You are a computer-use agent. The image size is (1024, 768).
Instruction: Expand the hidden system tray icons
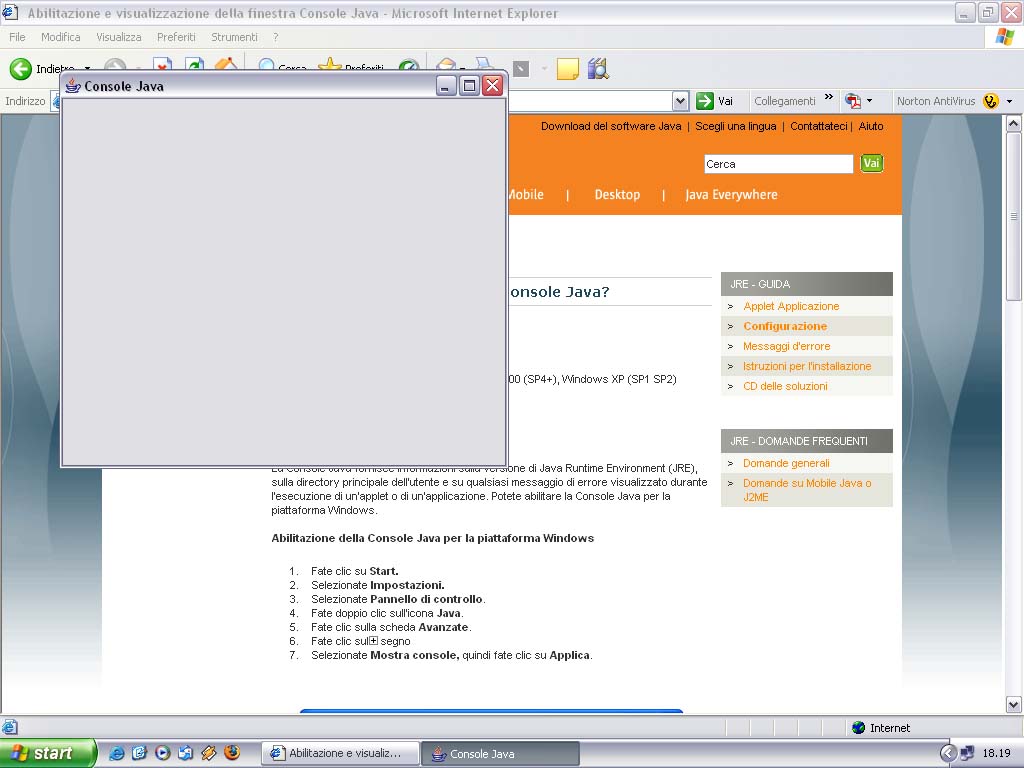pos(948,753)
